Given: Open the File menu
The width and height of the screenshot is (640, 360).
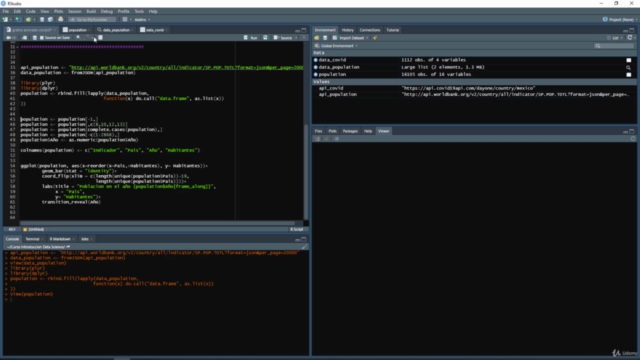Looking at the screenshot, I should pyautogui.click(x=5, y=11).
